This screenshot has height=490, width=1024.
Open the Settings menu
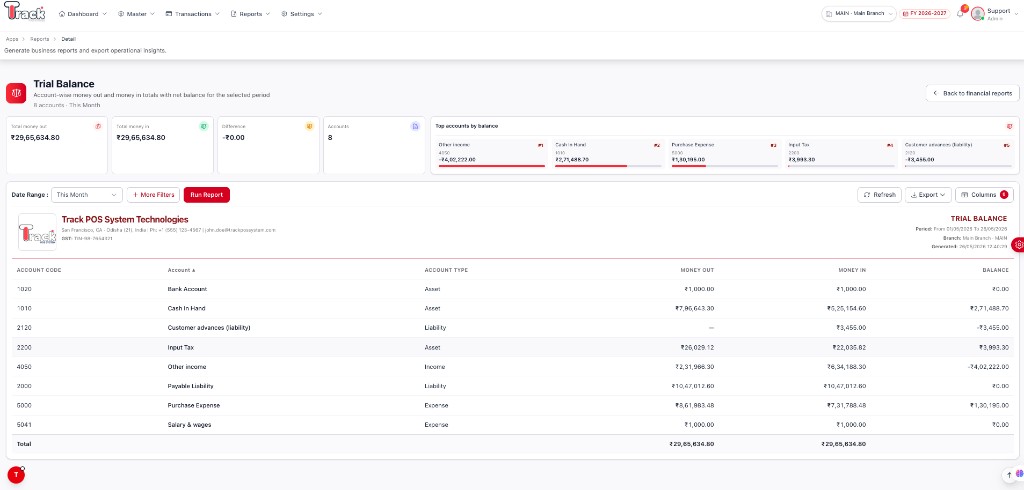click(302, 14)
